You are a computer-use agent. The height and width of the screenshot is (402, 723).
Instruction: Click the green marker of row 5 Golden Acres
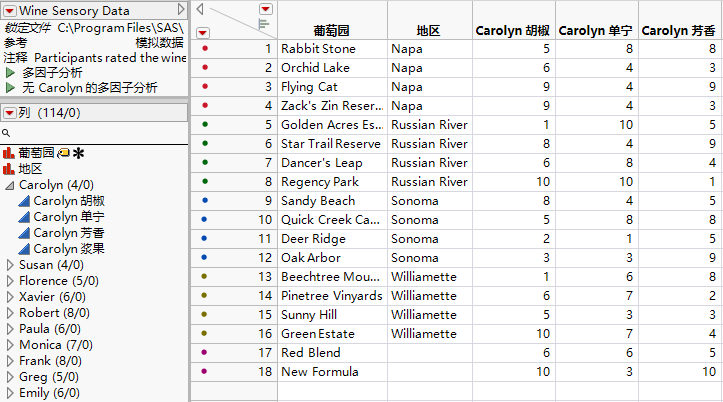(205, 124)
